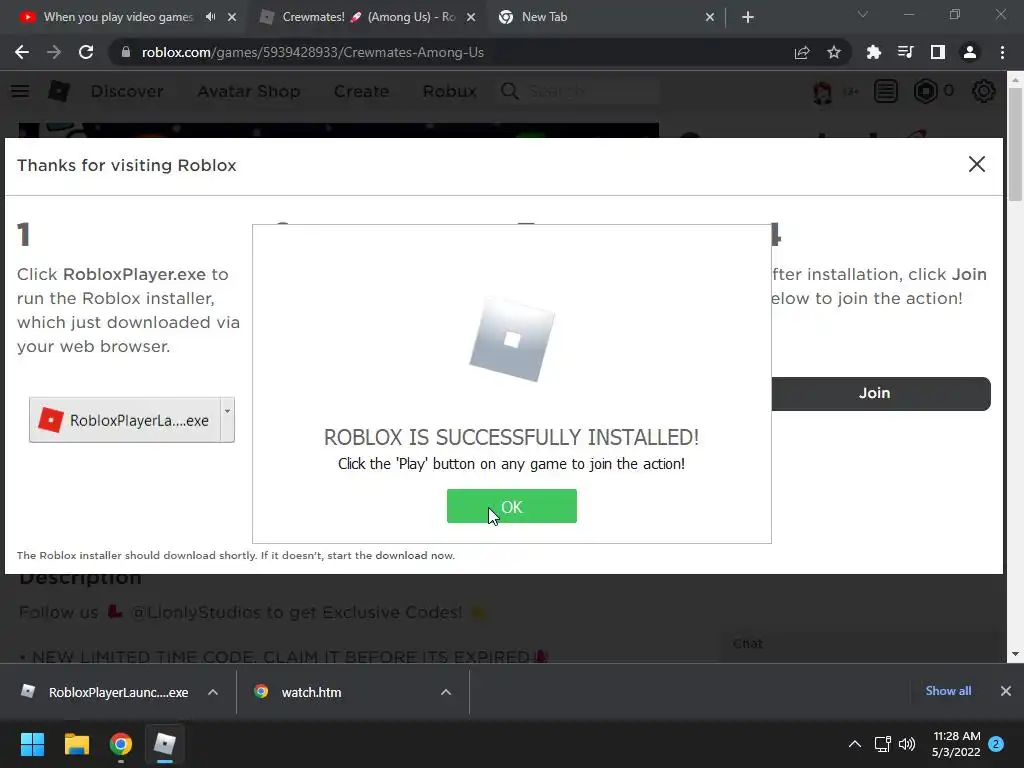Show hidden system tray icons
Viewport: 1024px width, 768px height.
[x=854, y=744]
